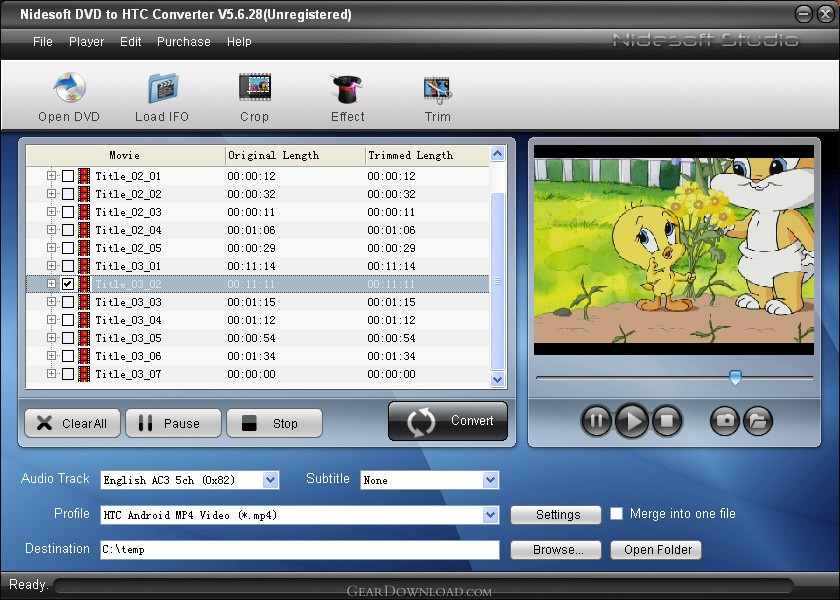Open the File menu
Screen dimensions: 840x600
click(x=43, y=42)
